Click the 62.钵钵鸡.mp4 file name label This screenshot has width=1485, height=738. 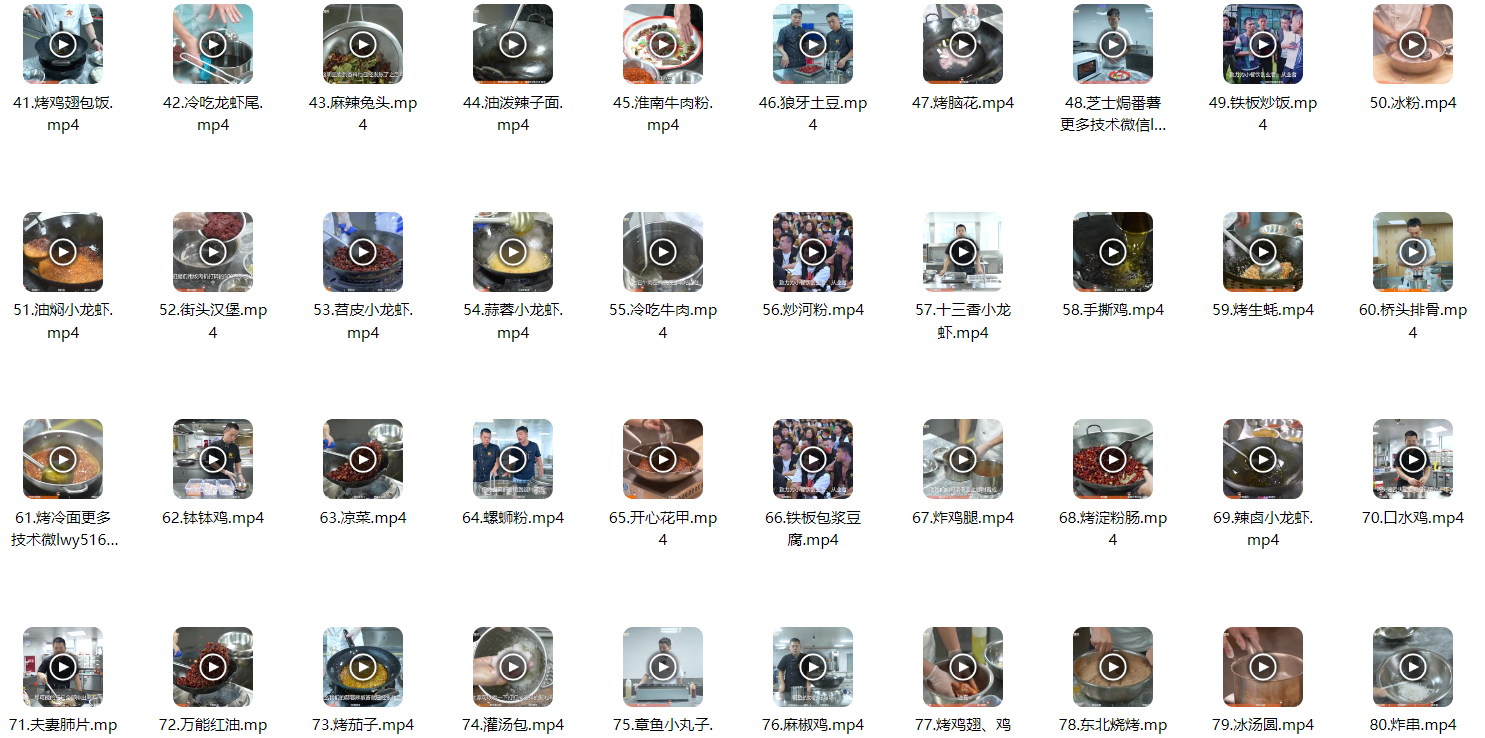pyautogui.click(x=213, y=518)
